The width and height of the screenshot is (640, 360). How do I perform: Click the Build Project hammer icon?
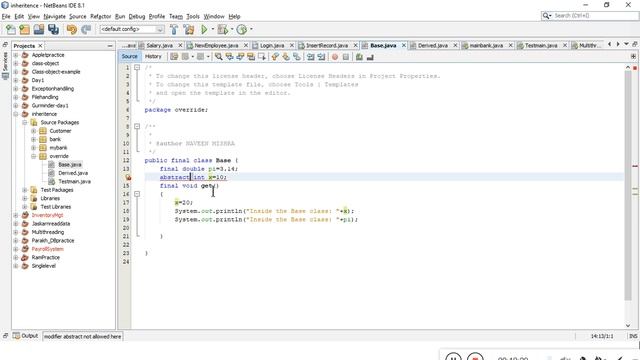(174, 29)
